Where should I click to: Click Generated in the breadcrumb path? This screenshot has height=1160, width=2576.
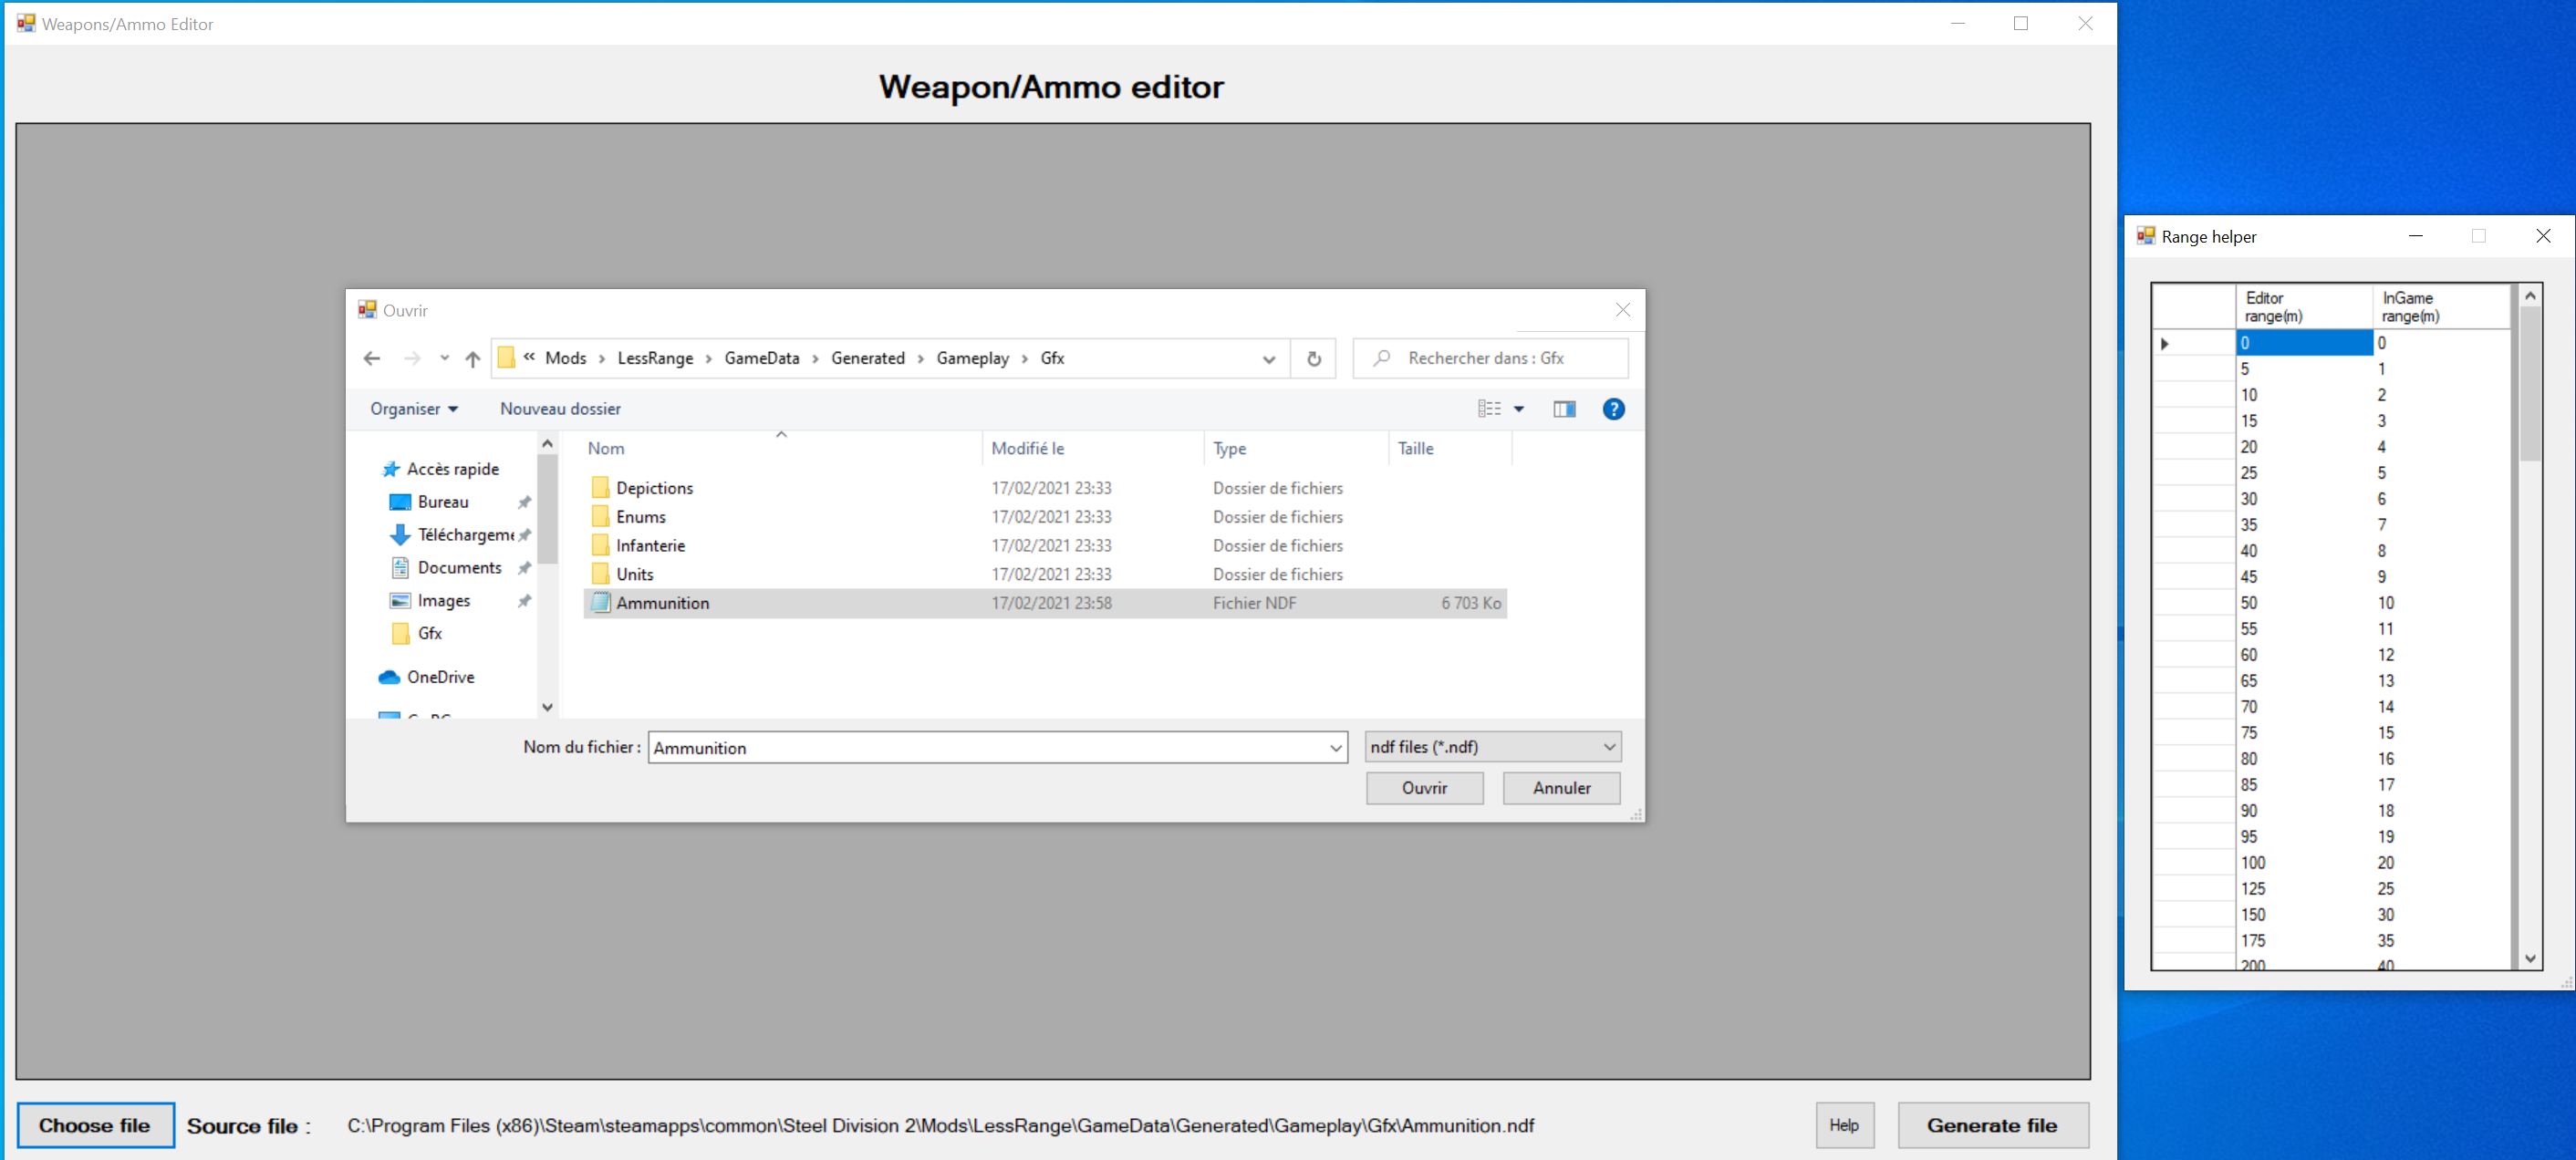click(x=867, y=358)
